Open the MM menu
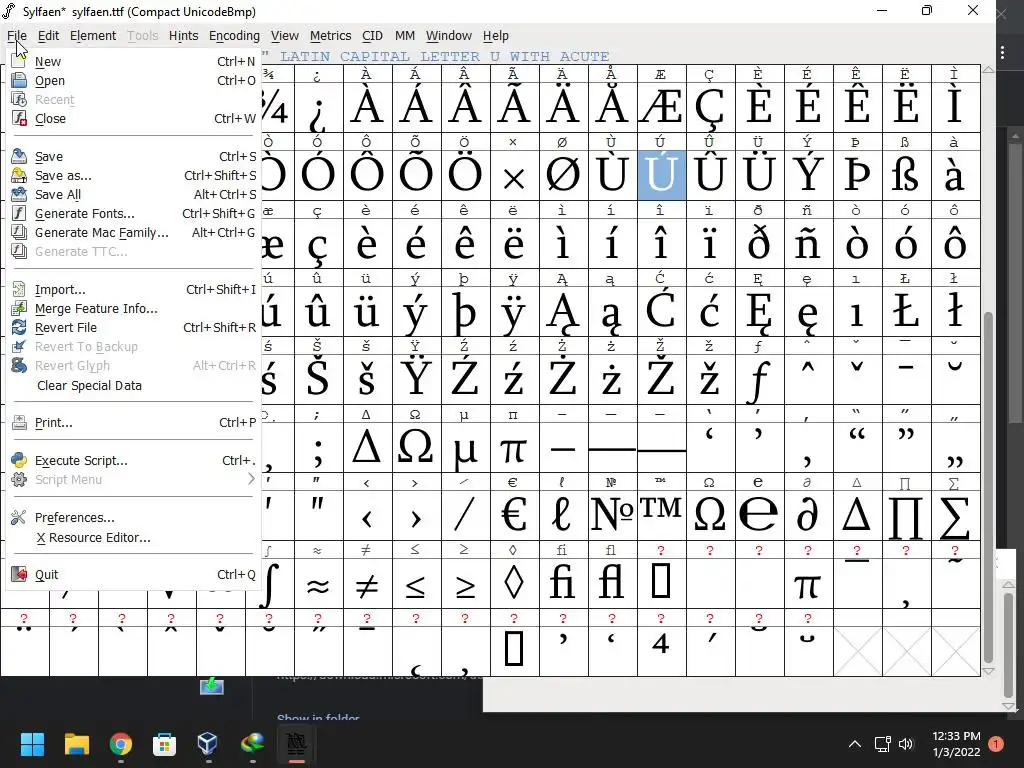This screenshot has width=1024, height=768. [405, 36]
